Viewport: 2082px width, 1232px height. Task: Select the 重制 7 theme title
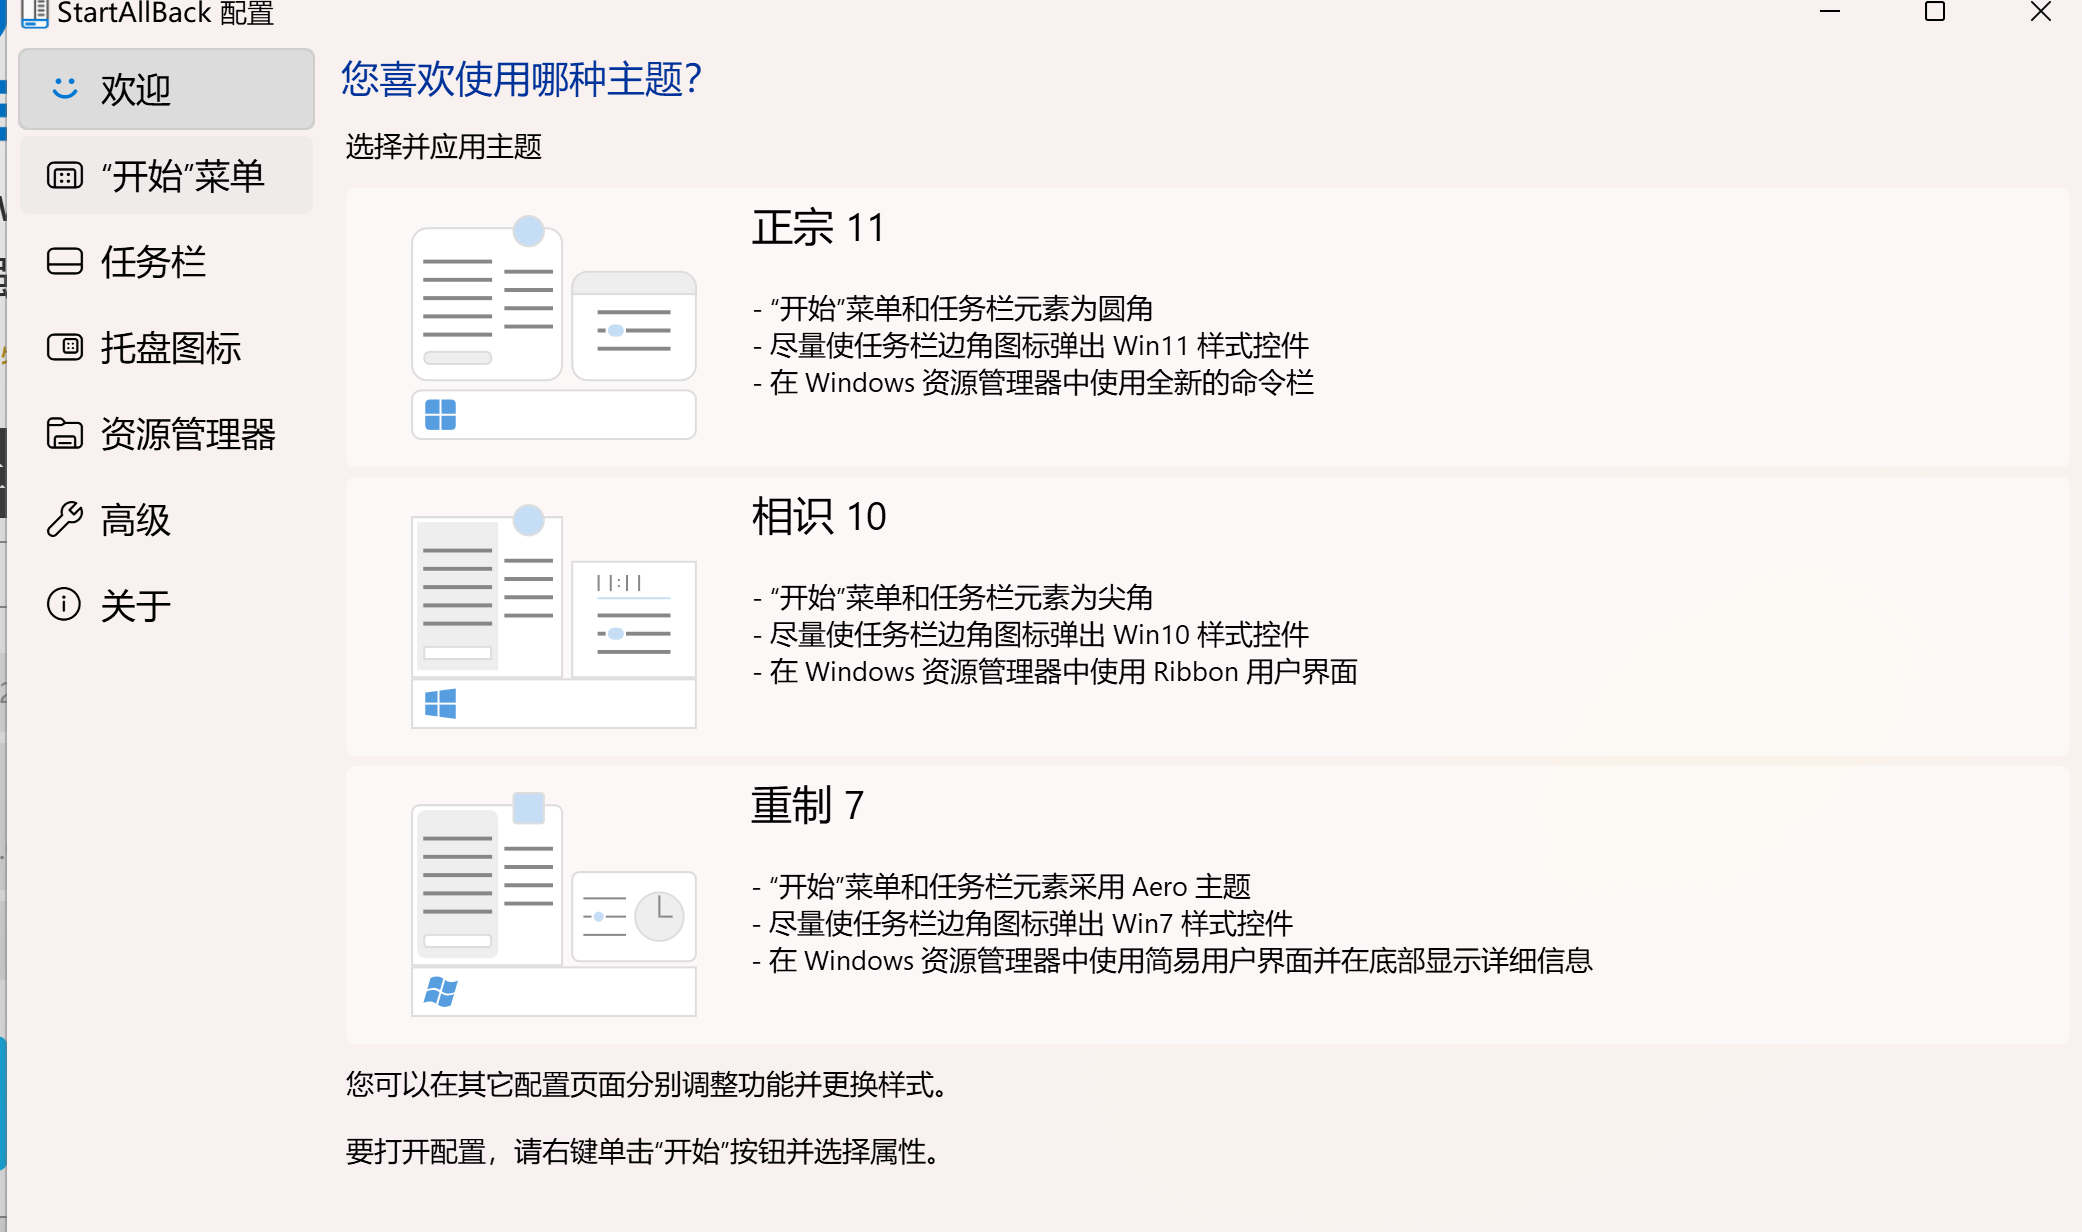[x=807, y=806]
